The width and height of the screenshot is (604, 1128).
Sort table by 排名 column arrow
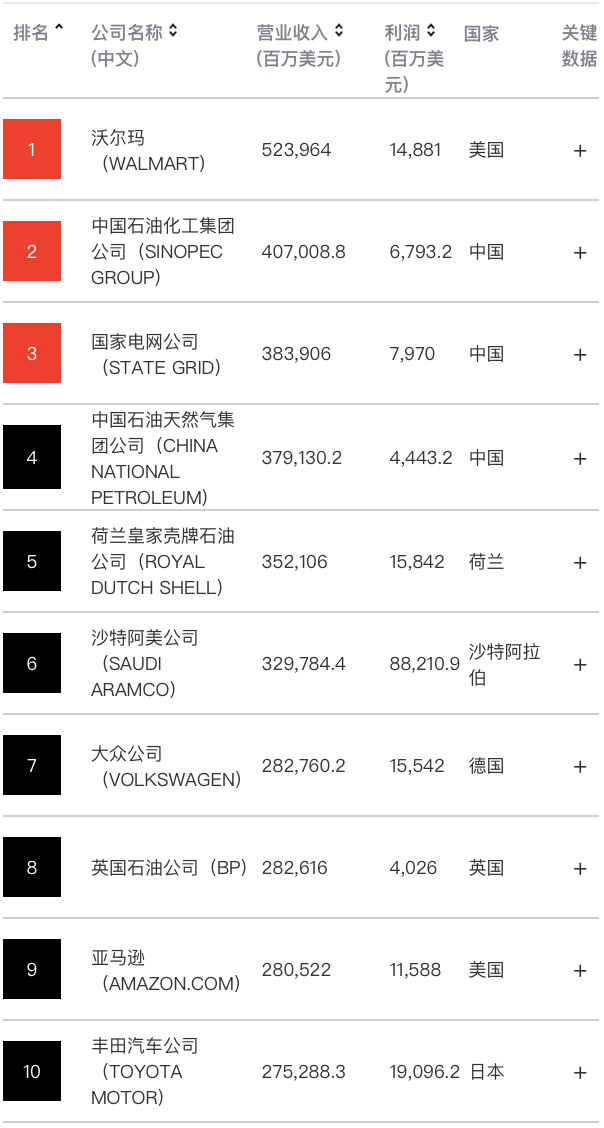(59, 29)
